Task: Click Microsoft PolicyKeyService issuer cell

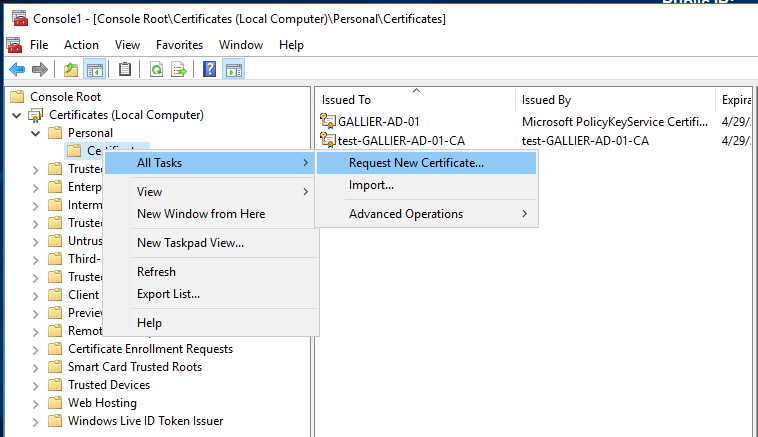Action: tap(614, 122)
